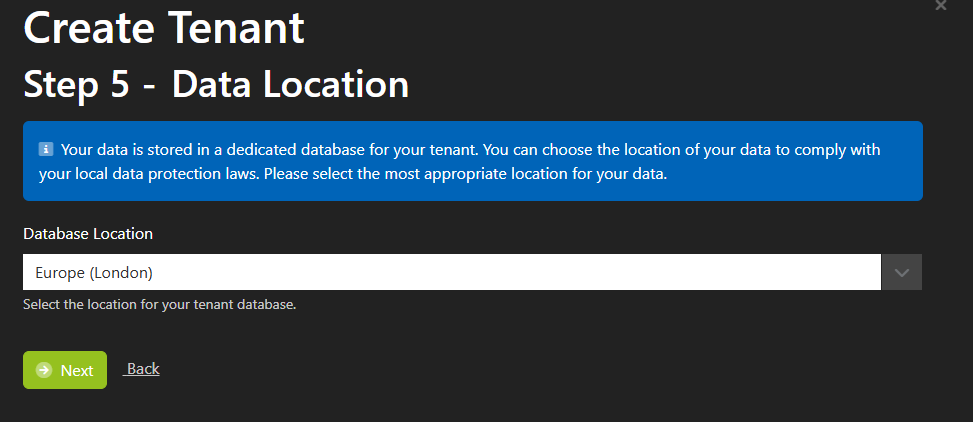The image size is (973, 422).
Task: Click the info icon in blue banner
Action: tap(46, 150)
